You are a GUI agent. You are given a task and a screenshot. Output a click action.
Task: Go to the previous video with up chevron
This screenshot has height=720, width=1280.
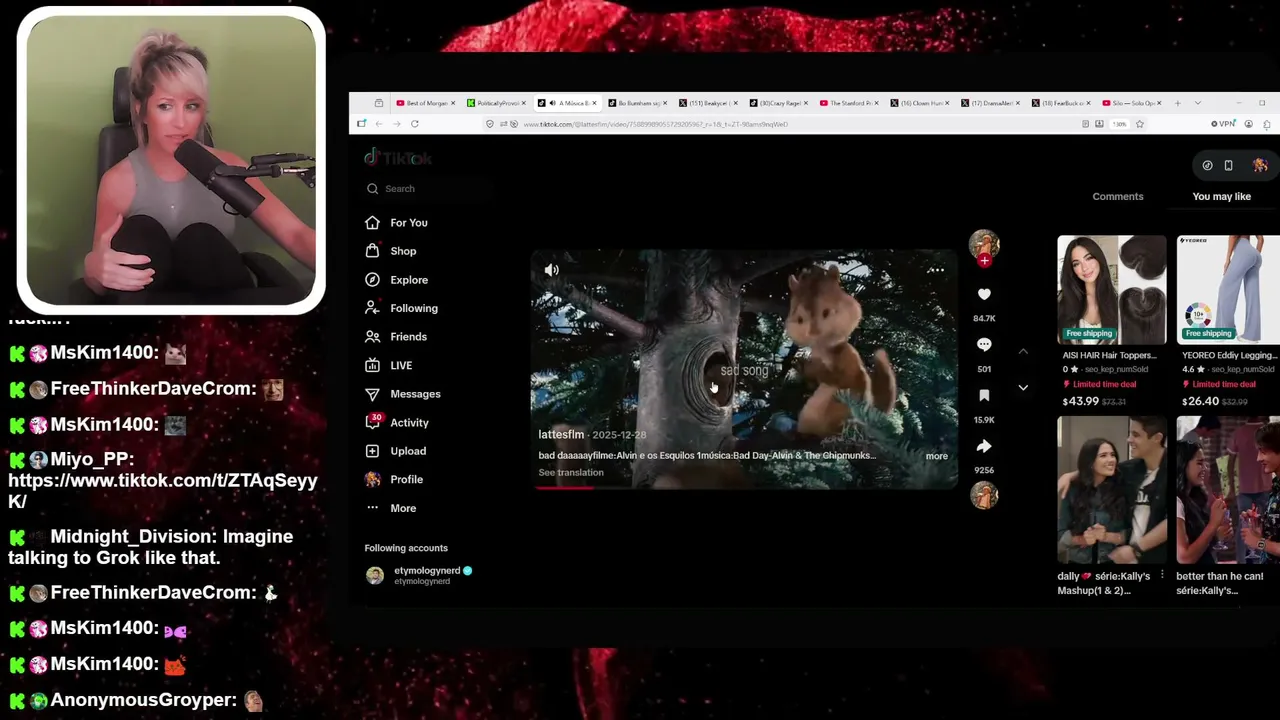[1023, 351]
